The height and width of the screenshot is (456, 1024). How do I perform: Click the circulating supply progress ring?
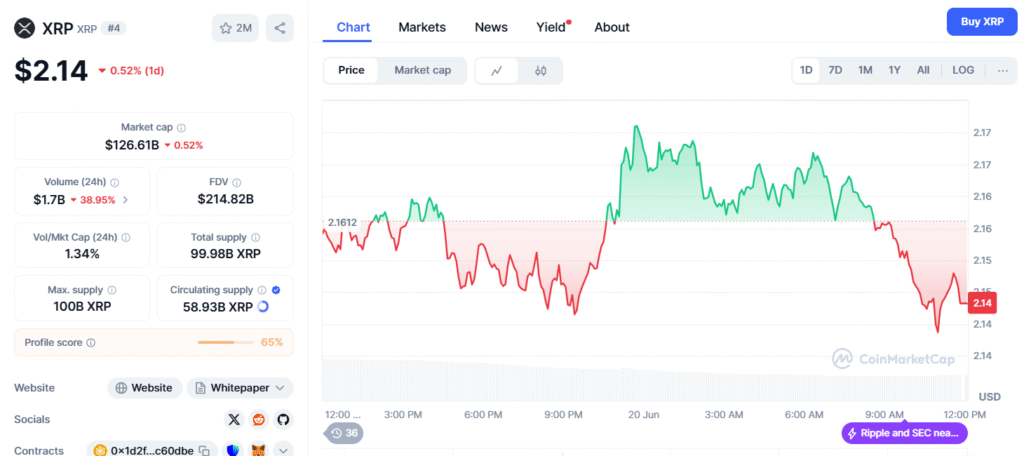[263, 306]
